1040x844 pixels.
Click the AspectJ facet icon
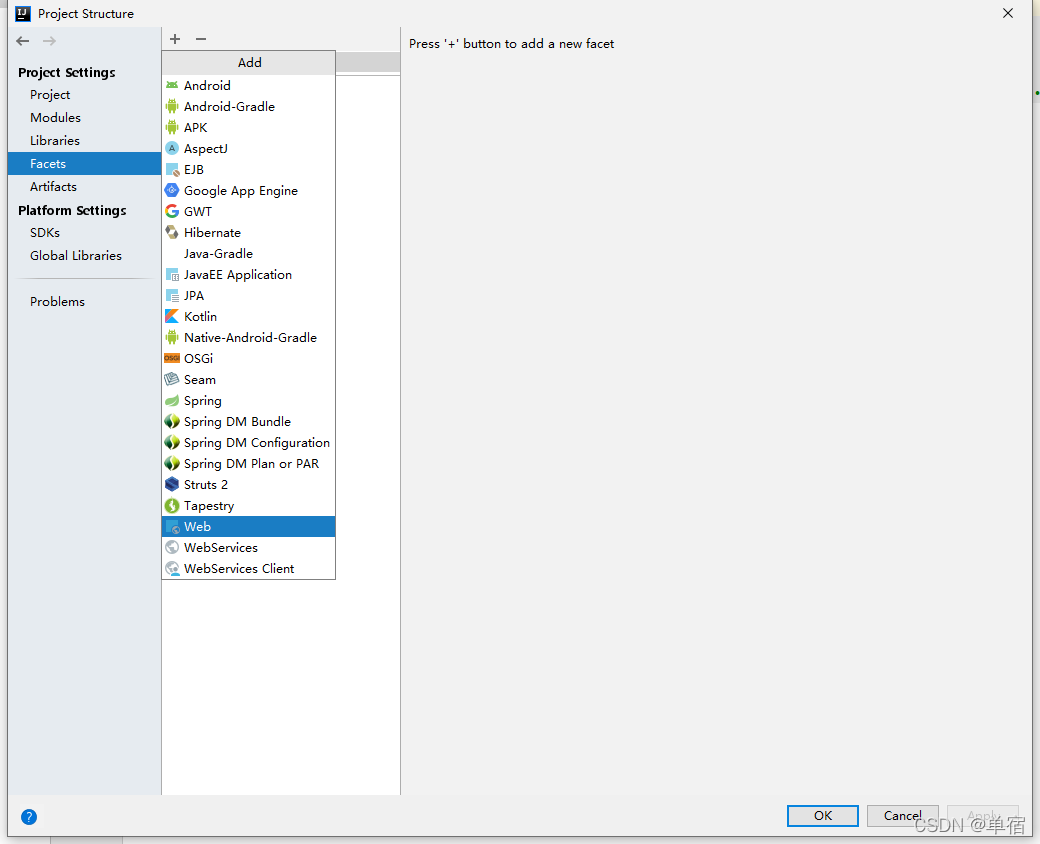(x=172, y=148)
